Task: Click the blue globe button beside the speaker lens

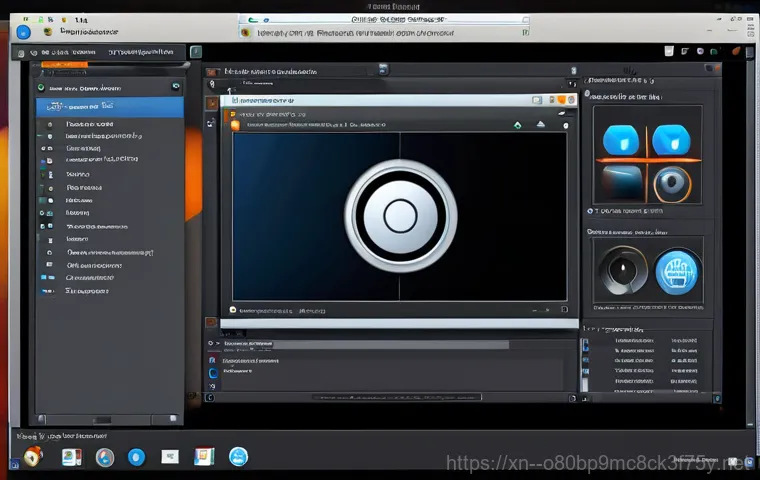Action: (x=677, y=272)
